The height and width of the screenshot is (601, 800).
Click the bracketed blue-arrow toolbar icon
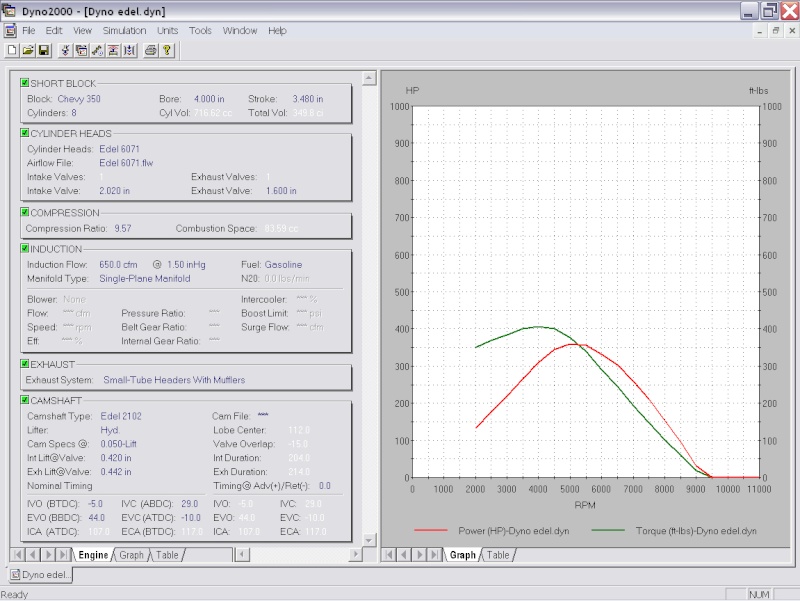130,50
